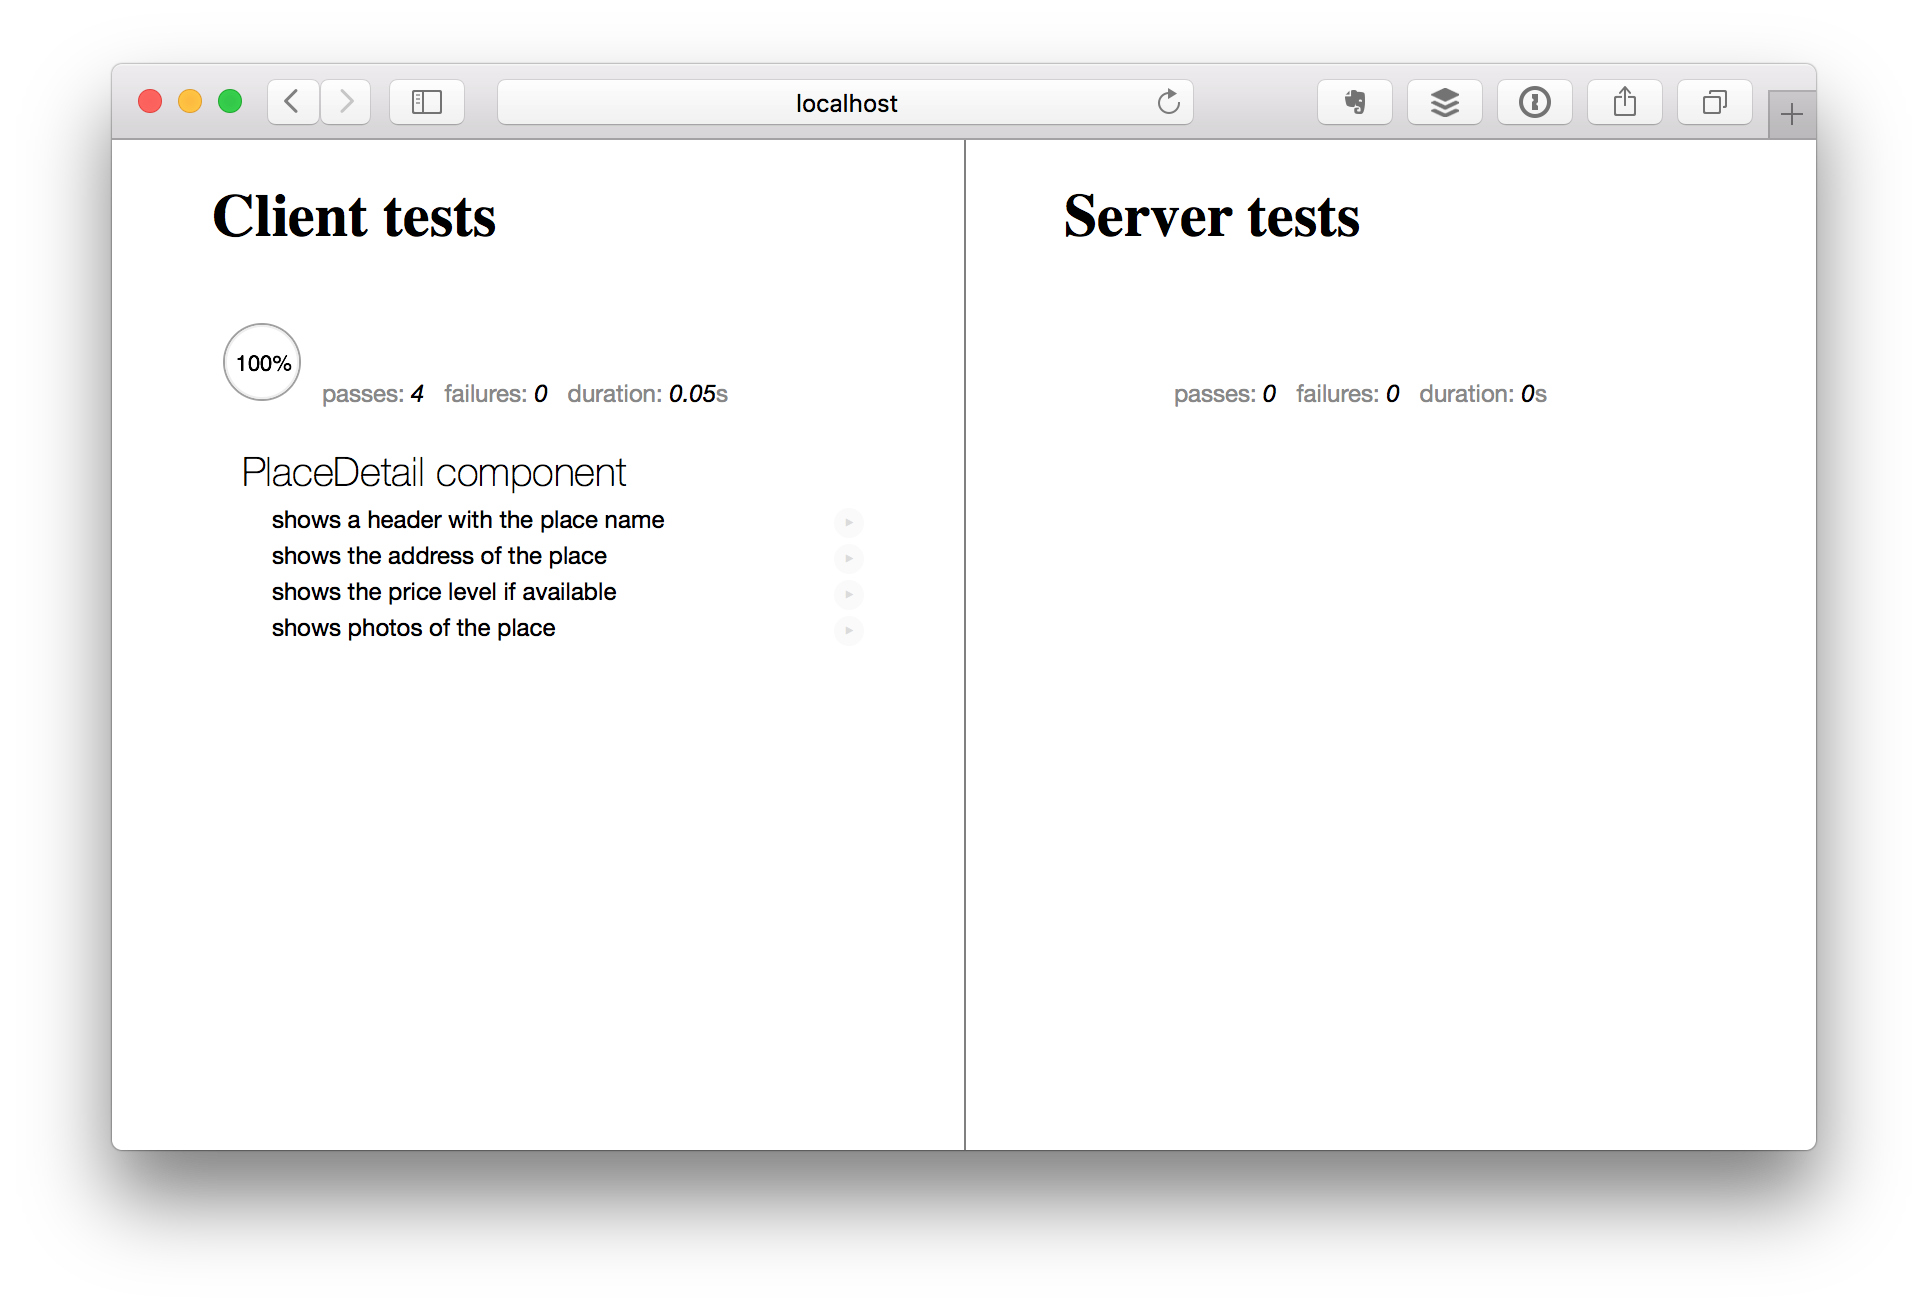Replay the 'shows the price level' test arrow

pos(848,594)
